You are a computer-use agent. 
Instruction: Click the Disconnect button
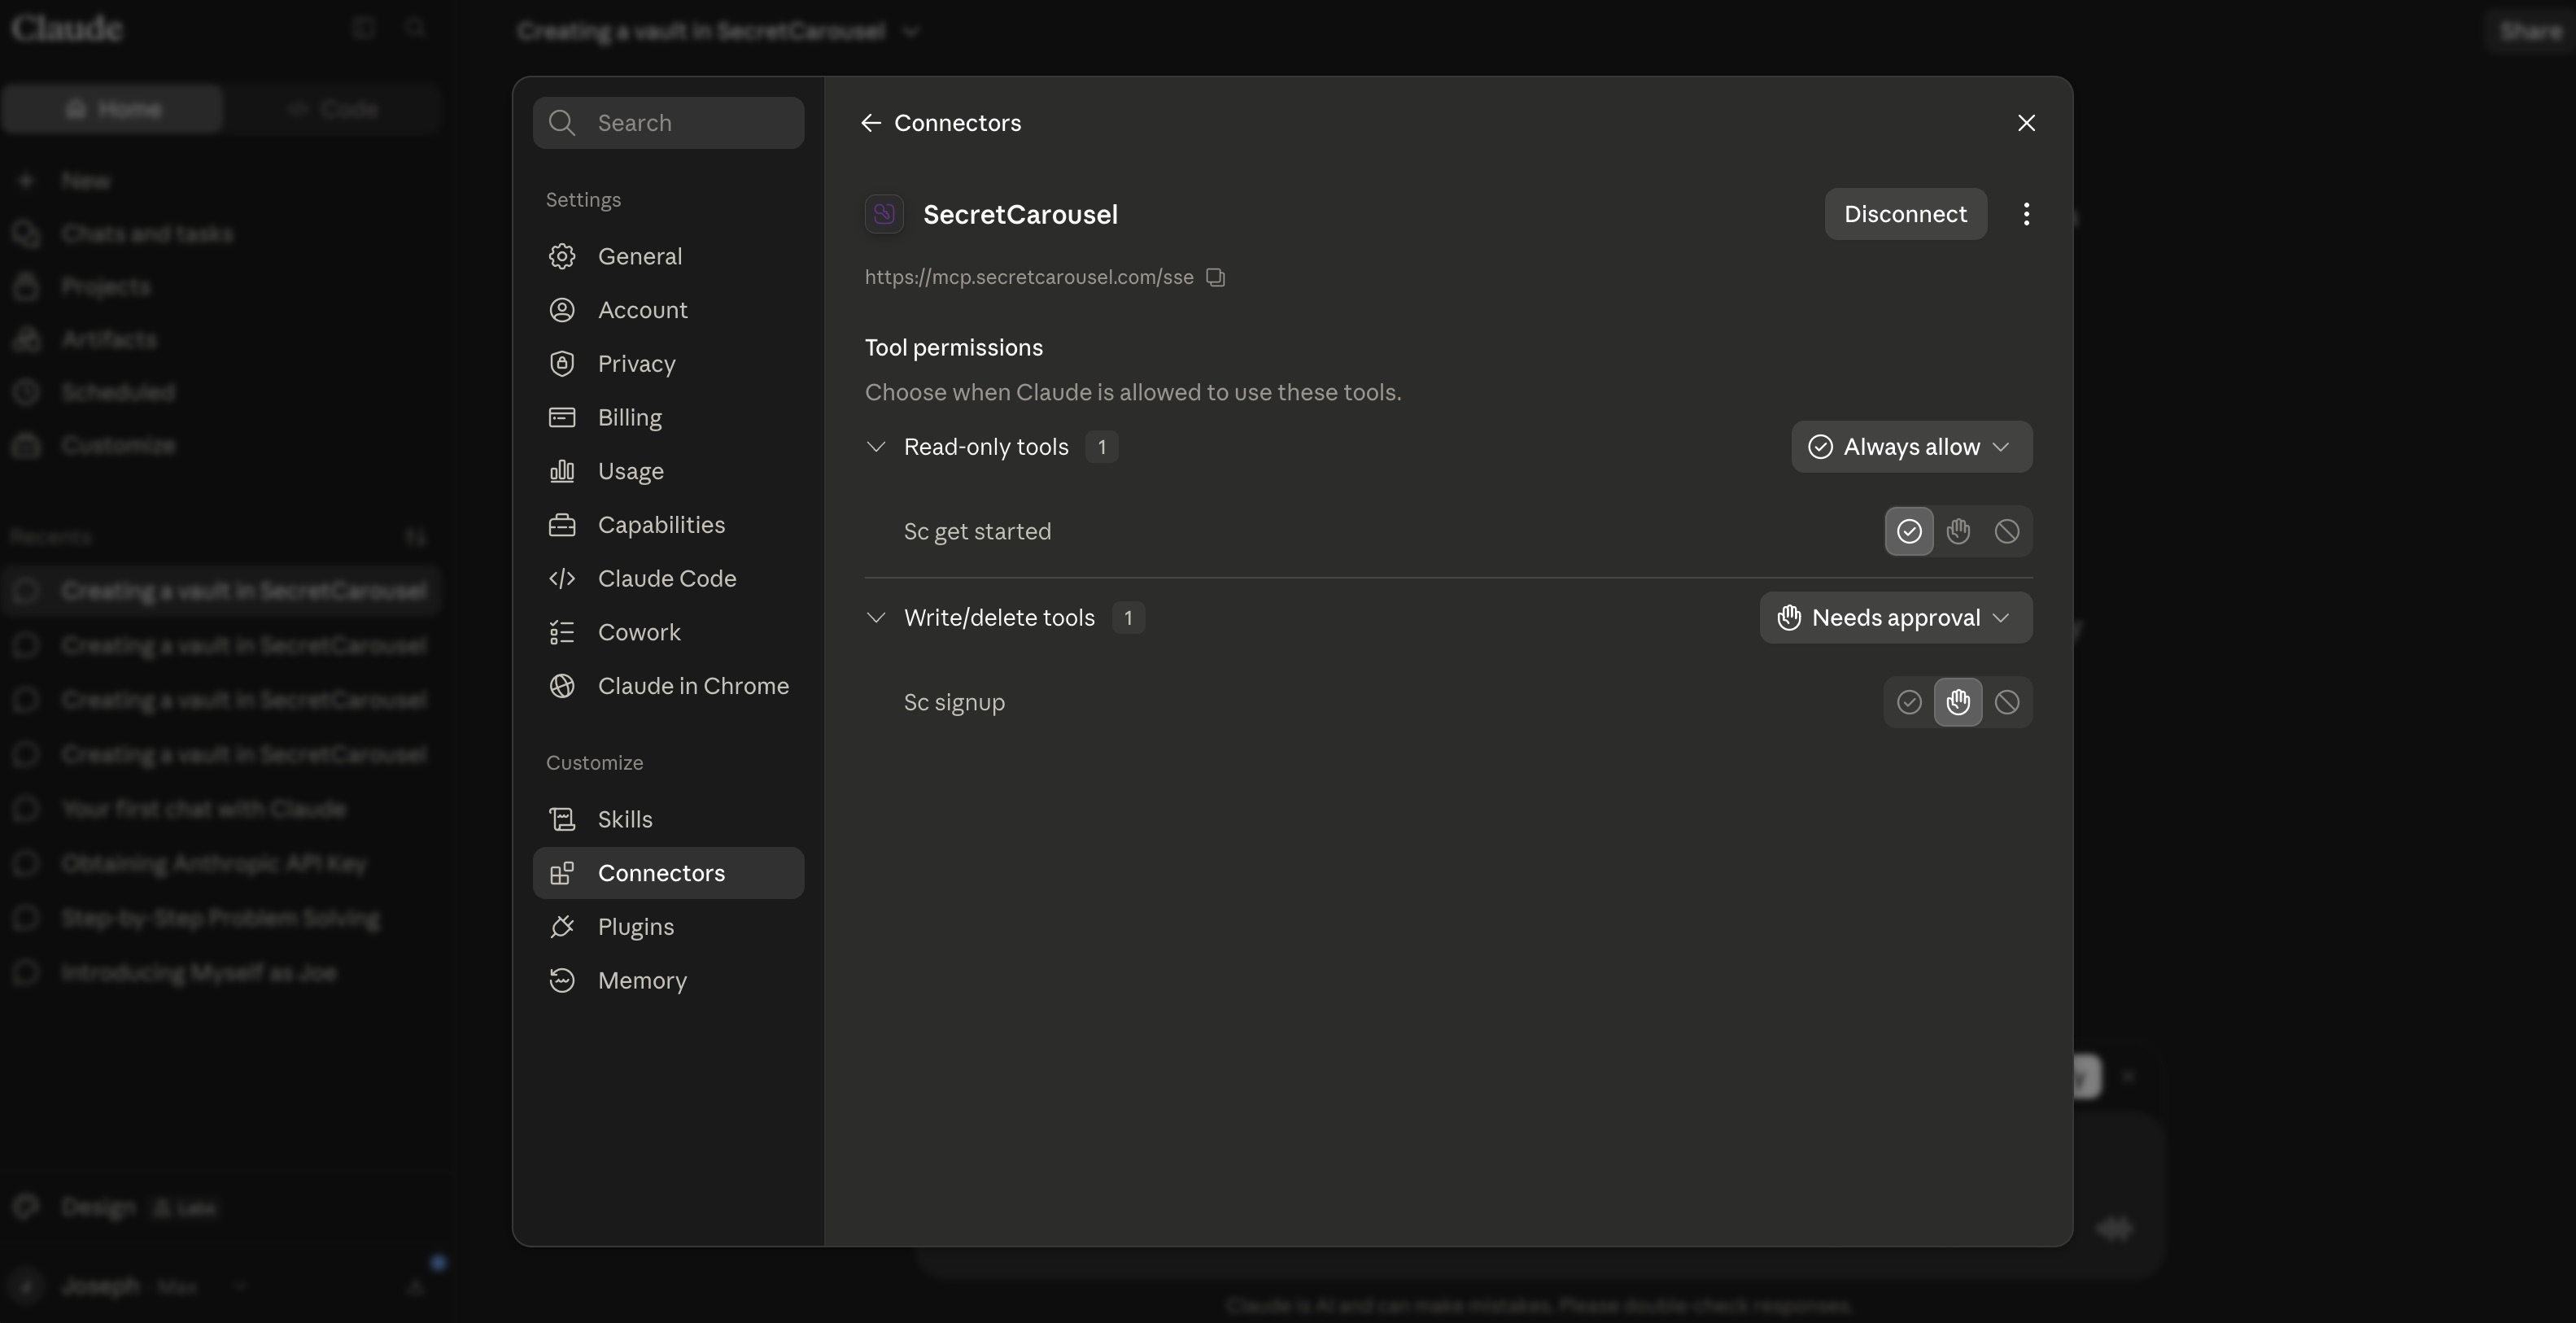tap(1905, 214)
